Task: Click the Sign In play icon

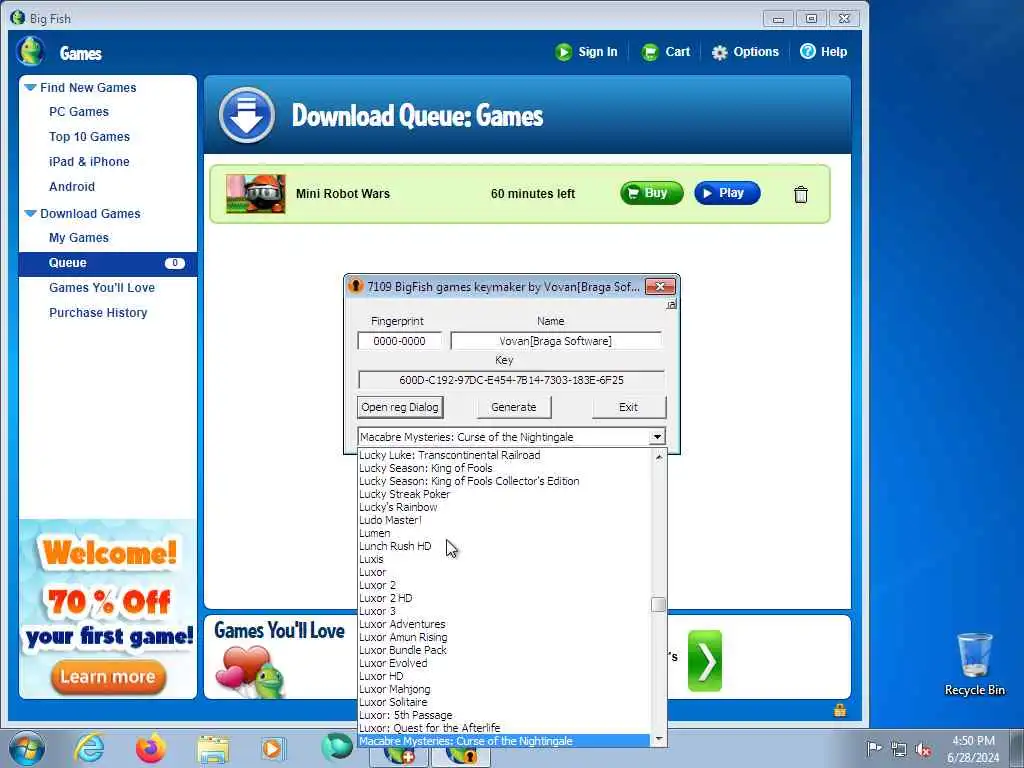Action: point(563,52)
